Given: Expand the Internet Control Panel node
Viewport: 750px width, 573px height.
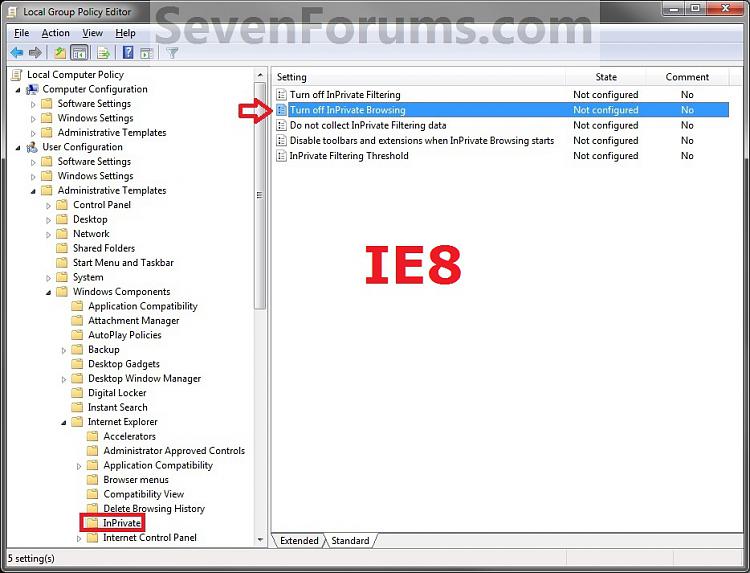Looking at the screenshot, I should (x=79, y=539).
